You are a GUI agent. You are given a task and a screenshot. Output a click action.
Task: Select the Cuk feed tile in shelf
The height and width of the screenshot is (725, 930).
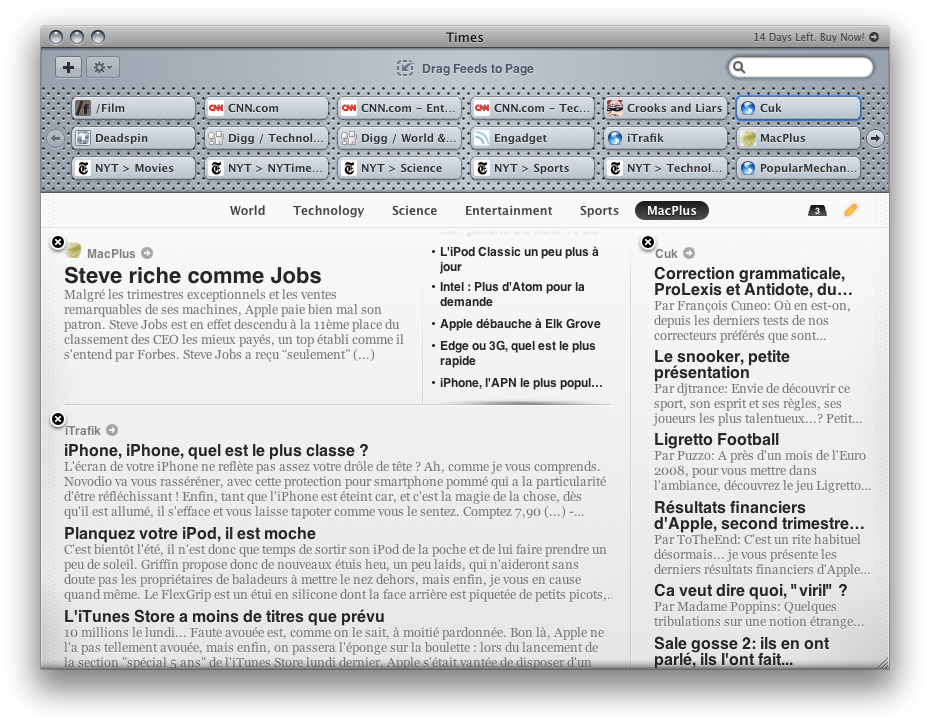click(798, 108)
